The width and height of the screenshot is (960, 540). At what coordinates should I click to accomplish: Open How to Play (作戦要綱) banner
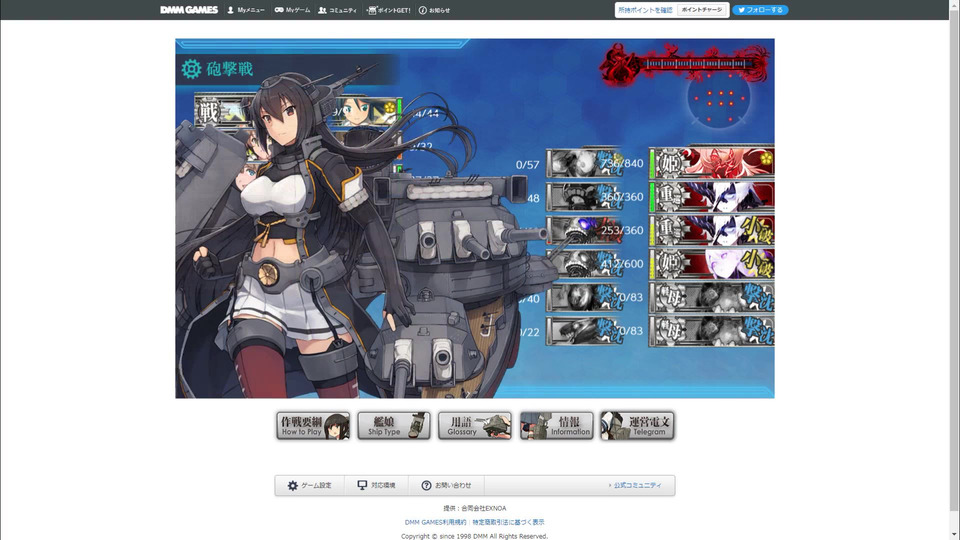[313, 426]
